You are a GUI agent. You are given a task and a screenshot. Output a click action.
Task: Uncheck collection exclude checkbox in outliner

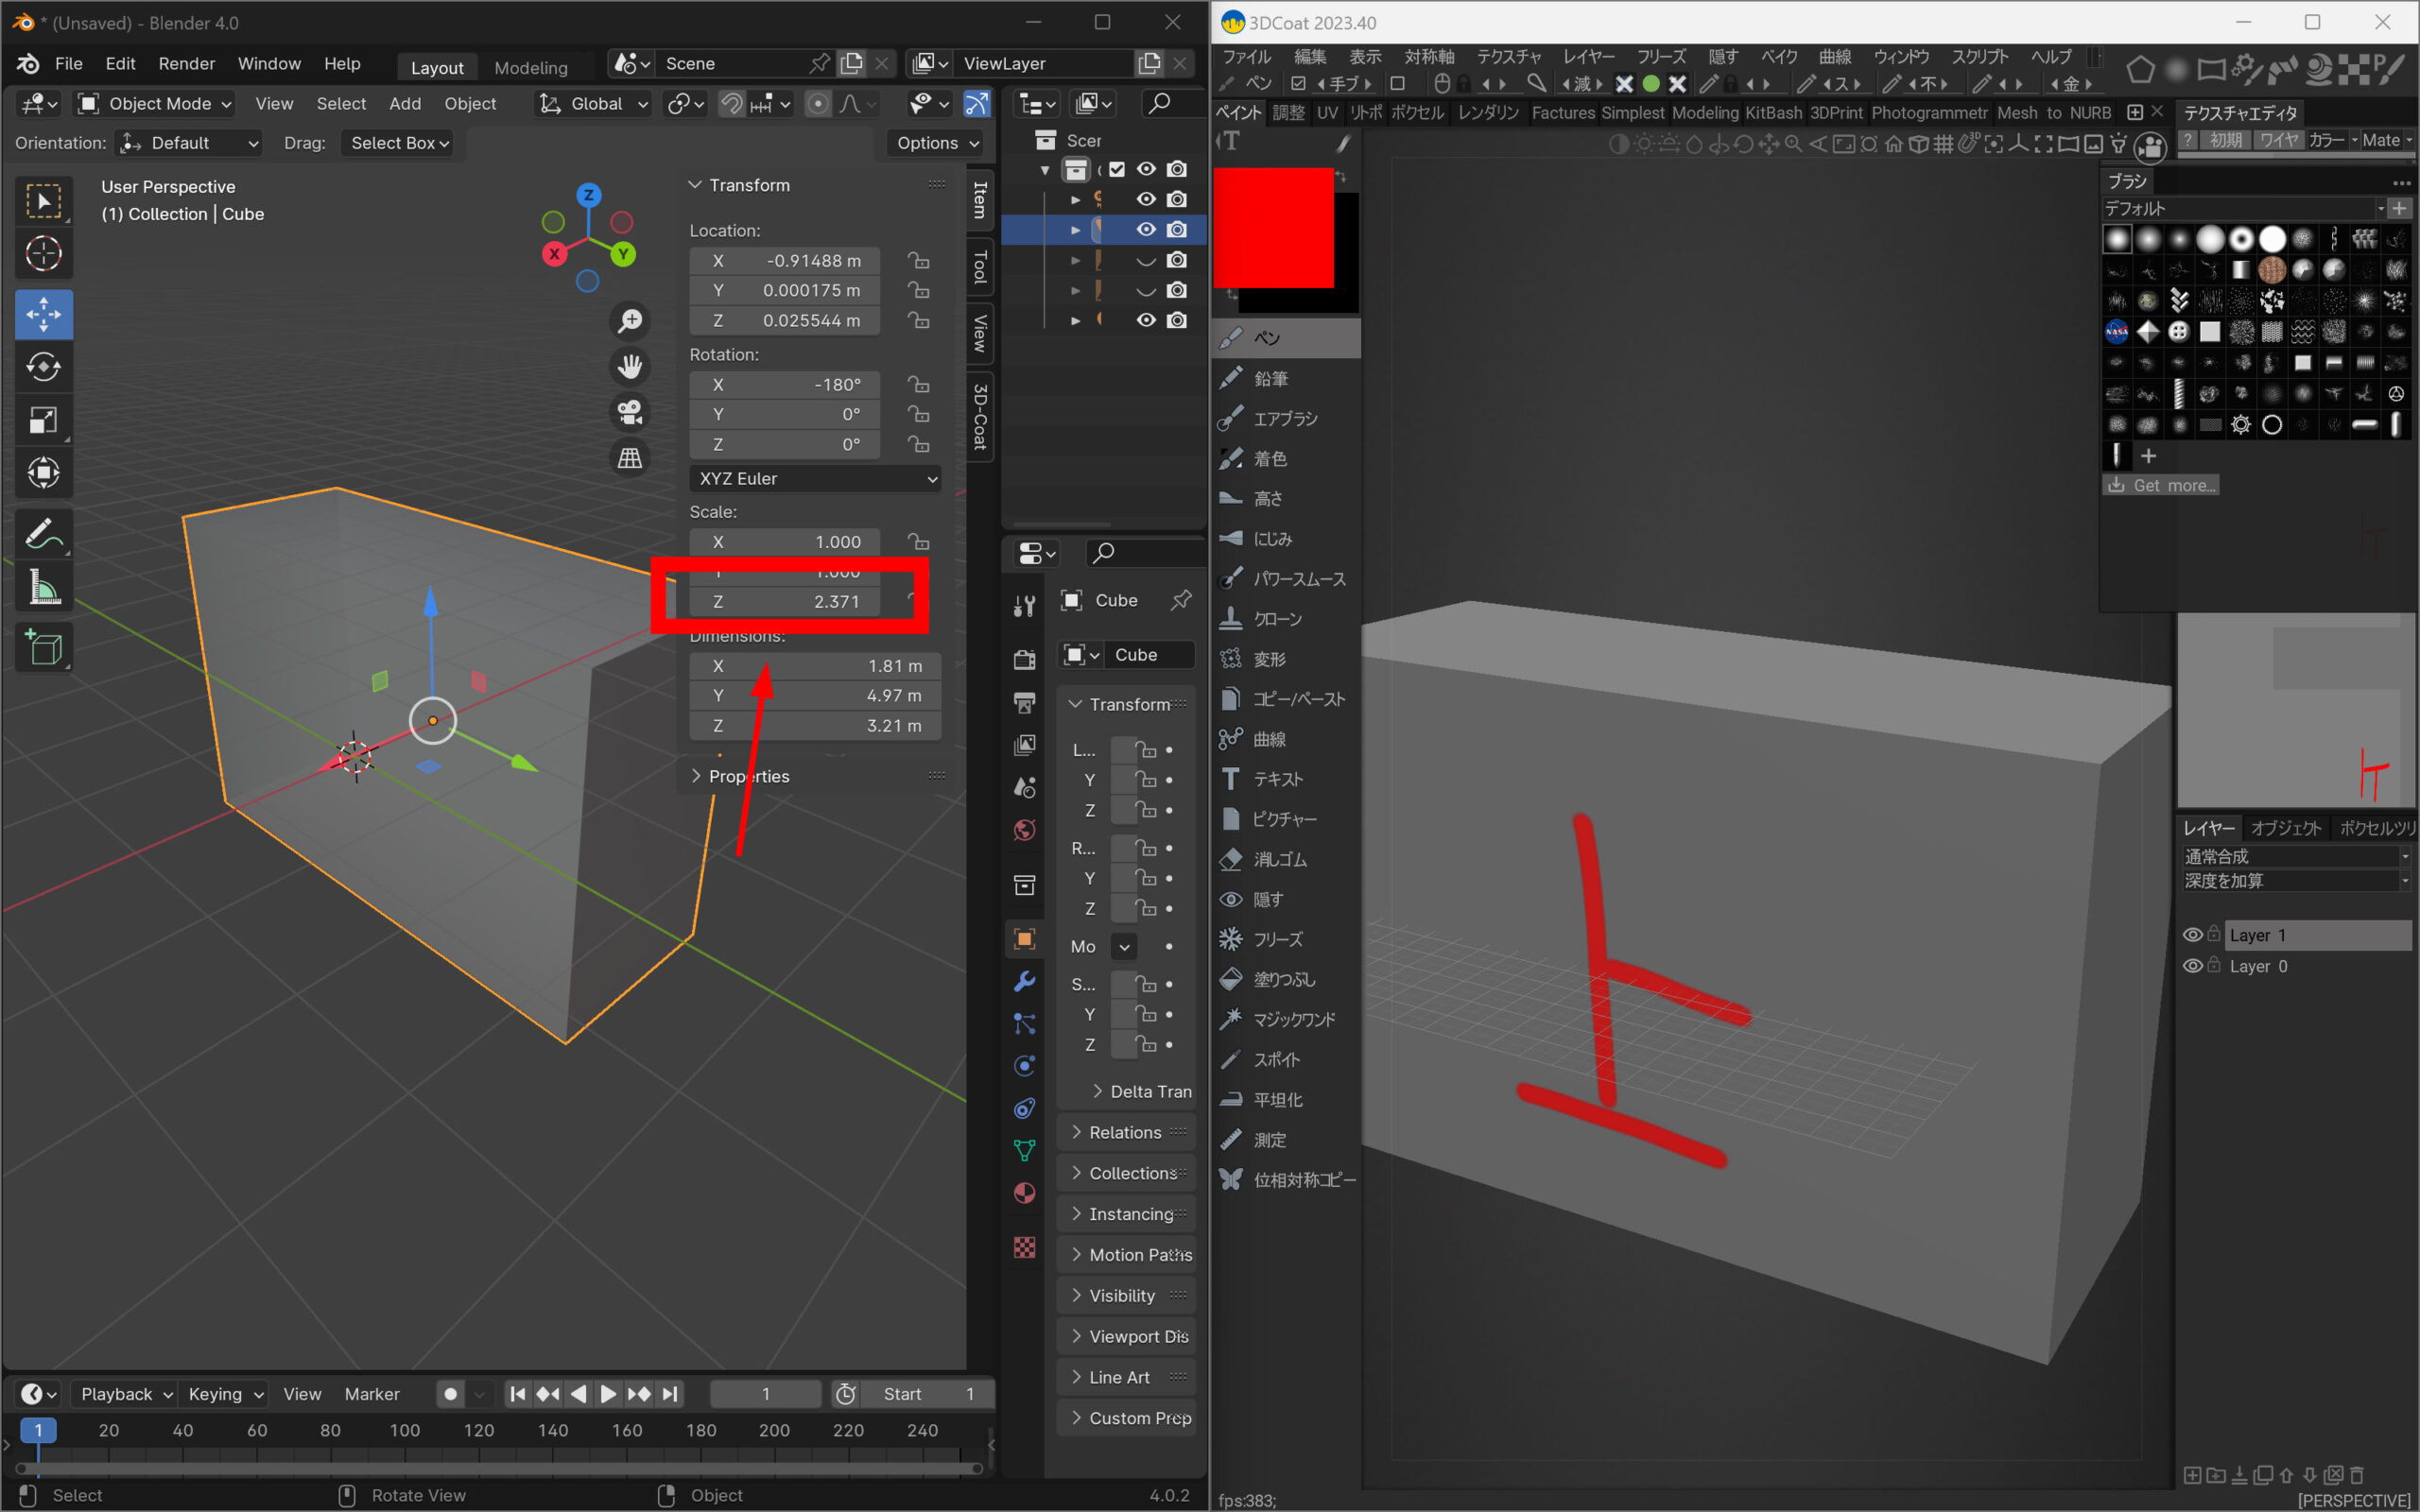[x=1117, y=169]
